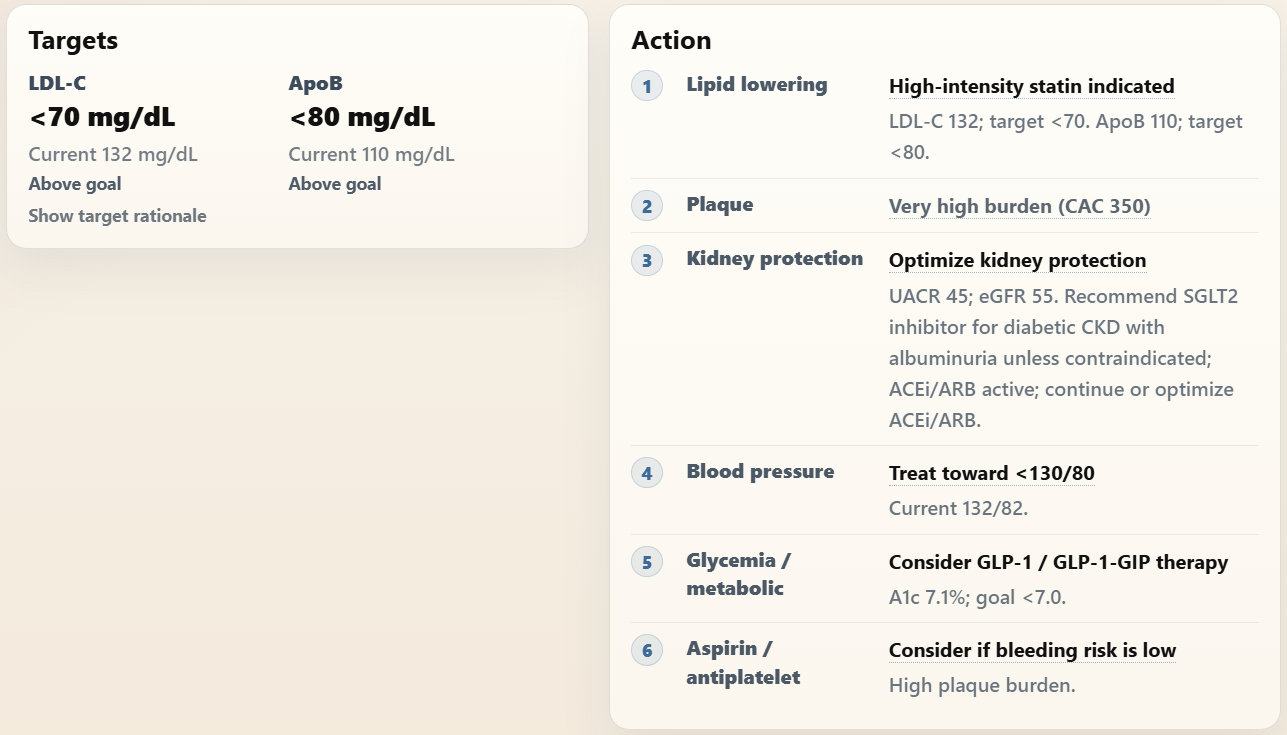Select the Lipid lowering row label
The height and width of the screenshot is (735, 1287).
(x=756, y=85)
